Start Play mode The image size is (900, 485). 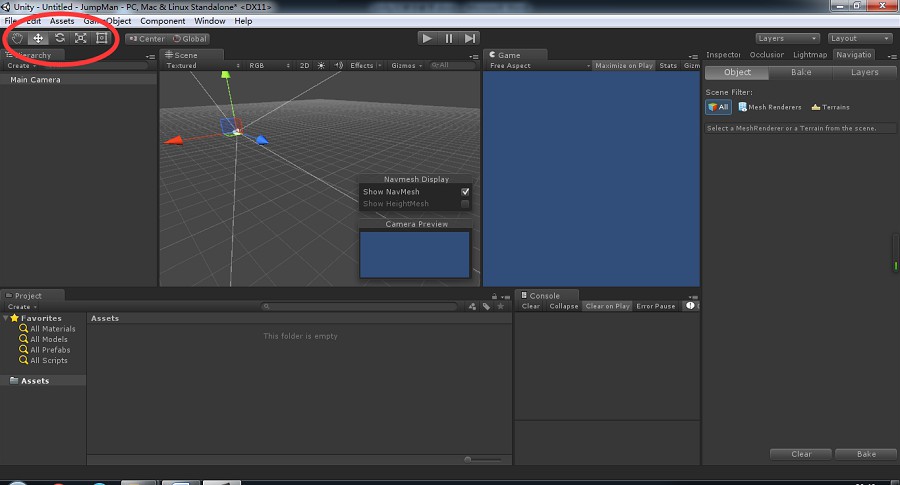pos(426,38)
